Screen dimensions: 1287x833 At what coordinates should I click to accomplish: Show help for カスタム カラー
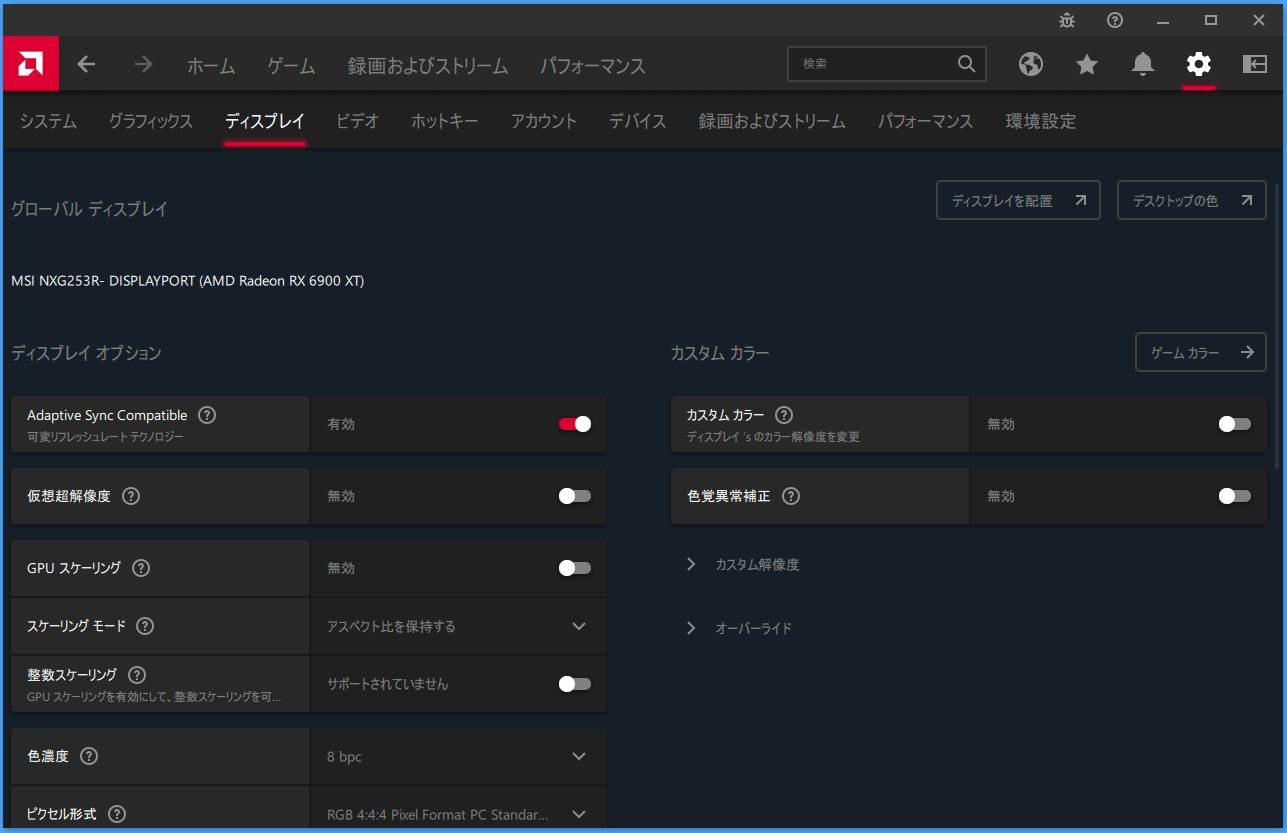pos(784,415)
